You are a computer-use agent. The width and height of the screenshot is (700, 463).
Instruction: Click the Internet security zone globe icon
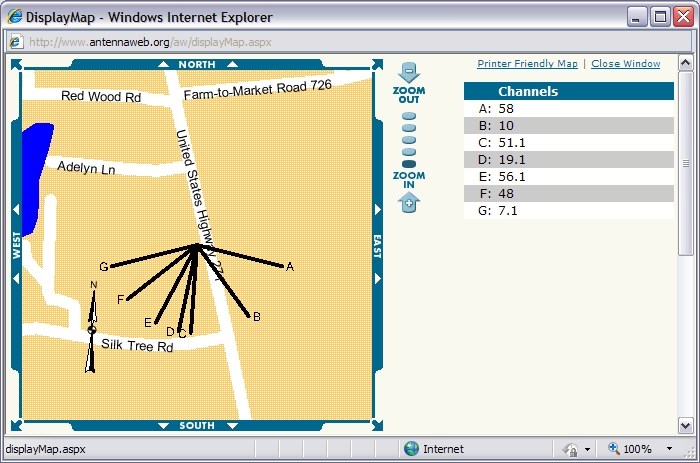[x=411, y=449]
